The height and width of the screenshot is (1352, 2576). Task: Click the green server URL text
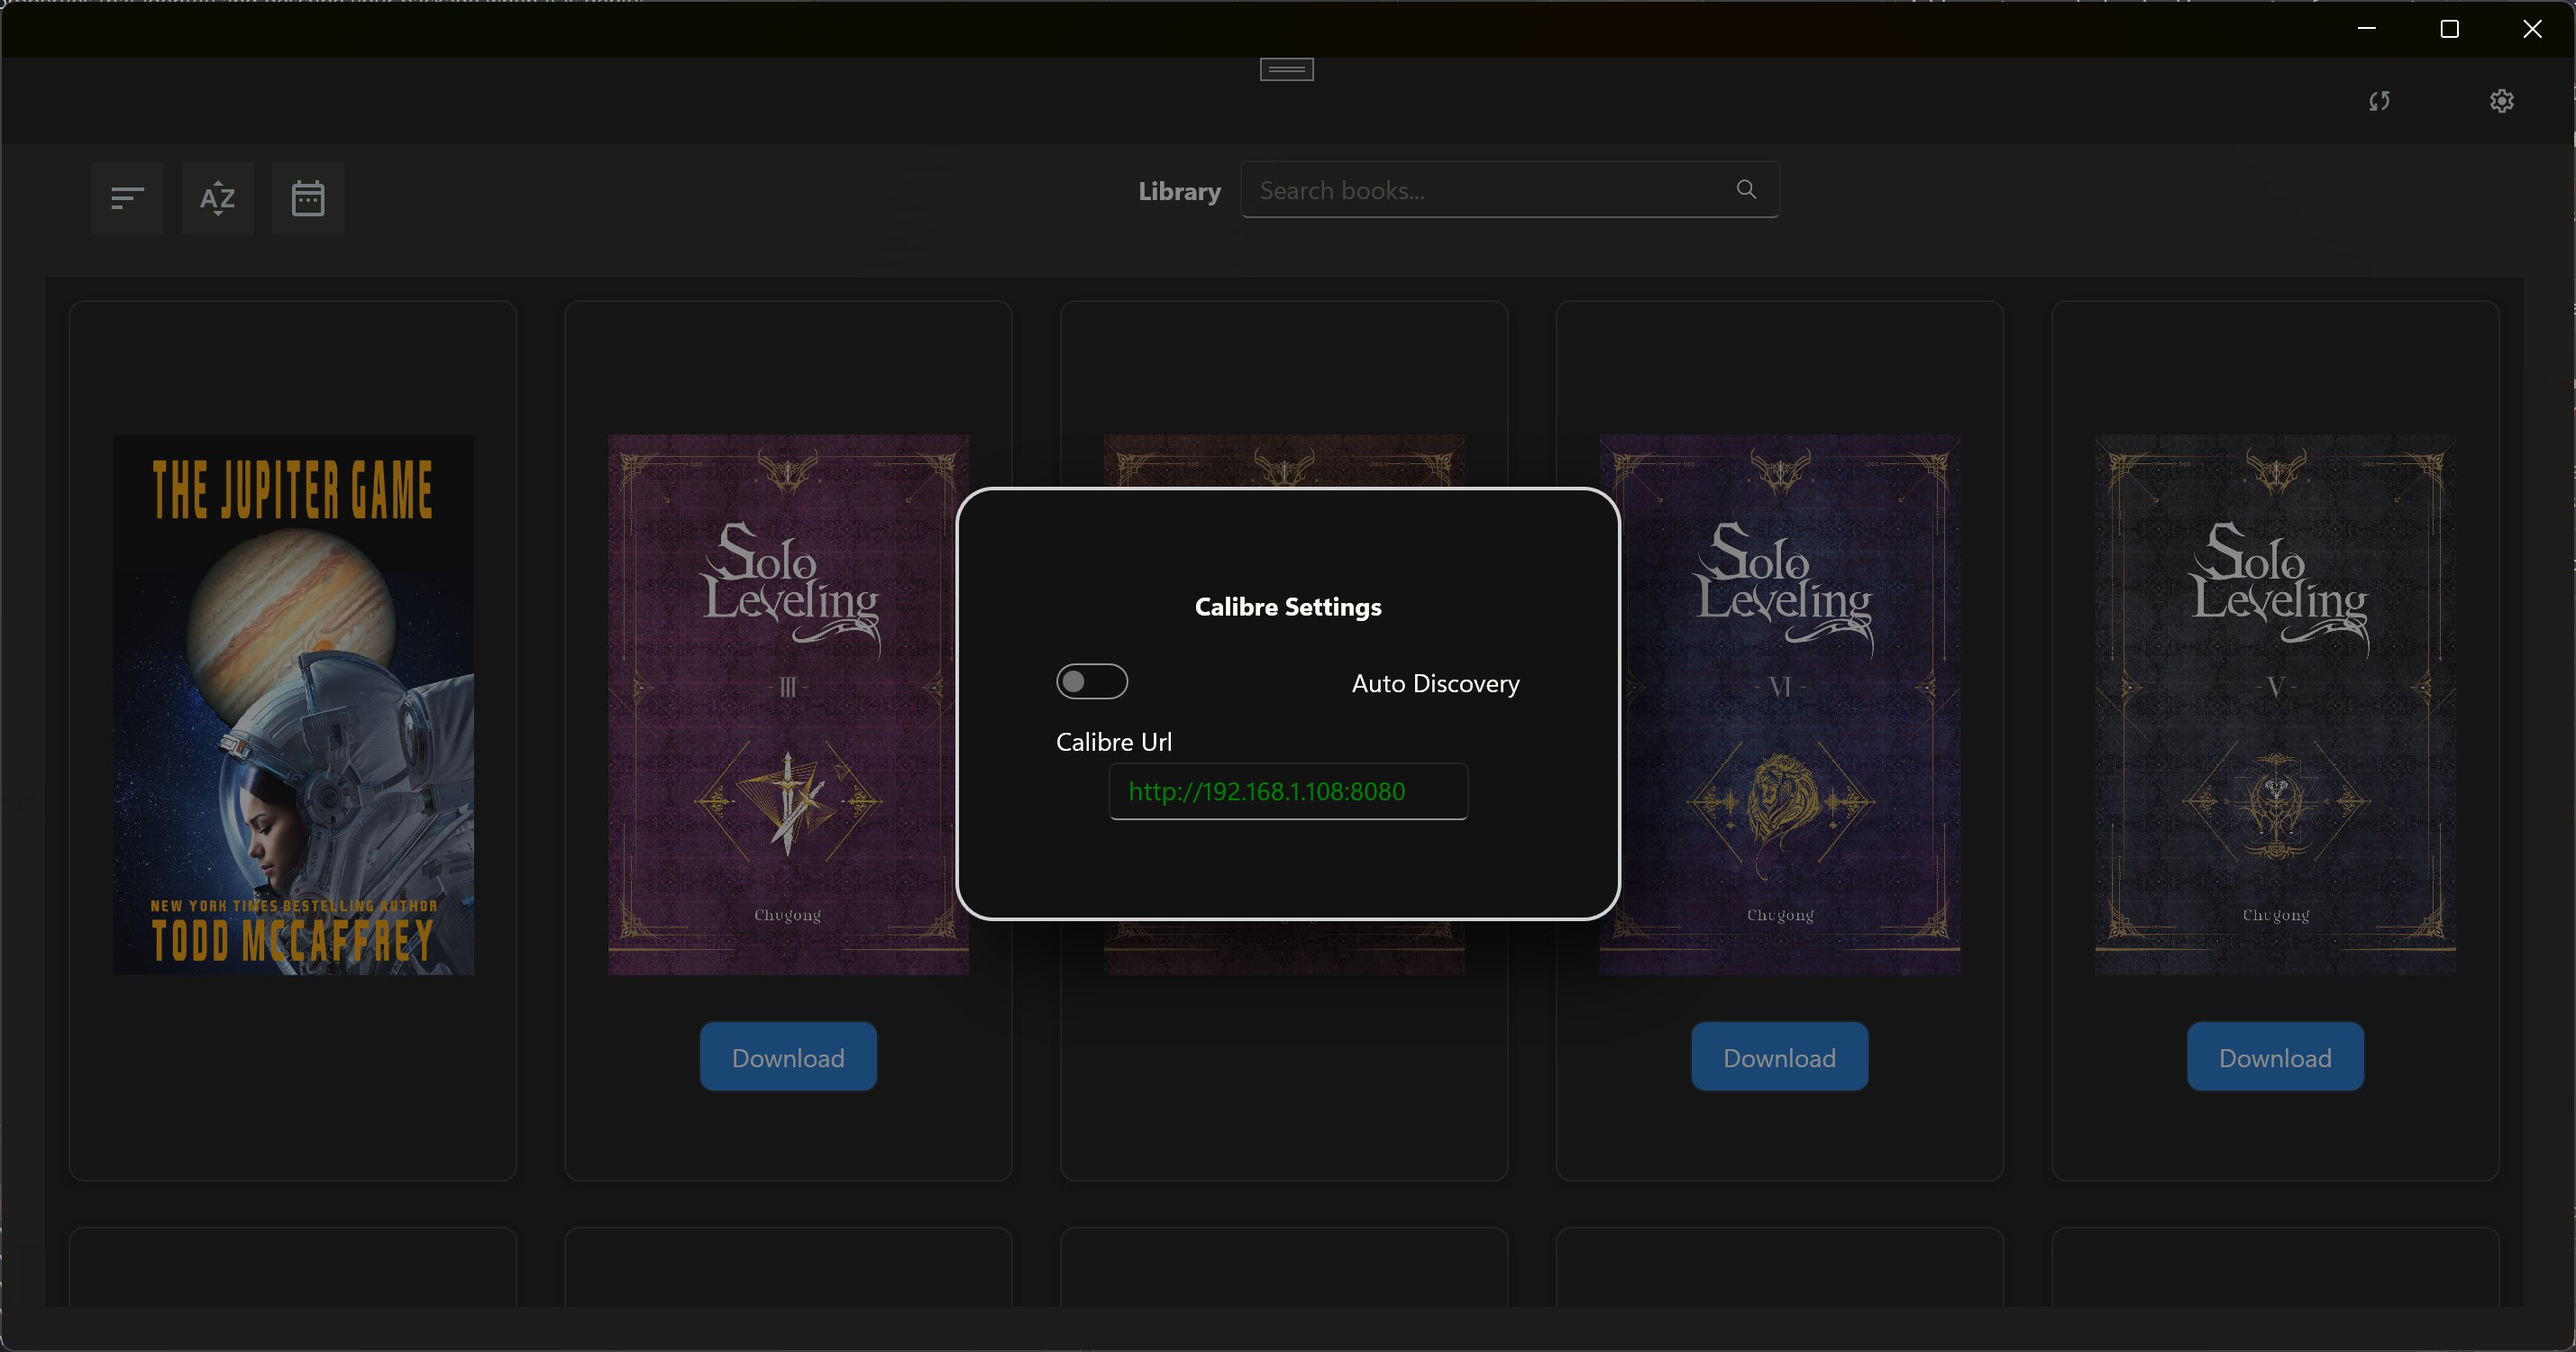pos(1267,791)
